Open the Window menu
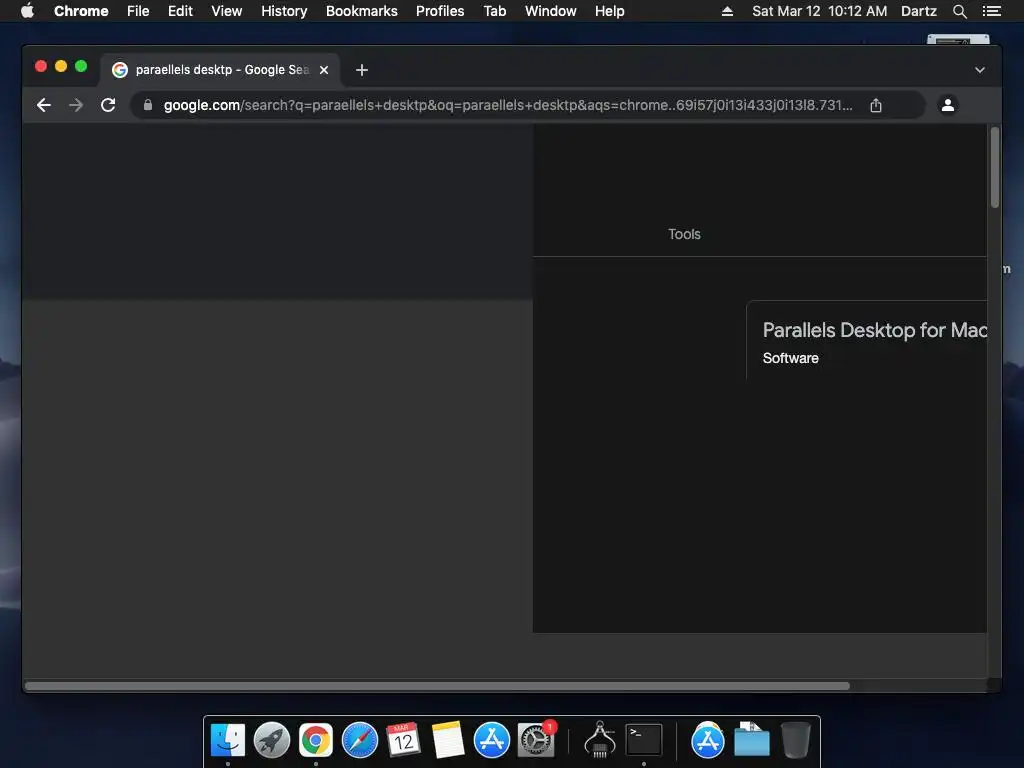Screen dimensions: 1024x768 551,11
